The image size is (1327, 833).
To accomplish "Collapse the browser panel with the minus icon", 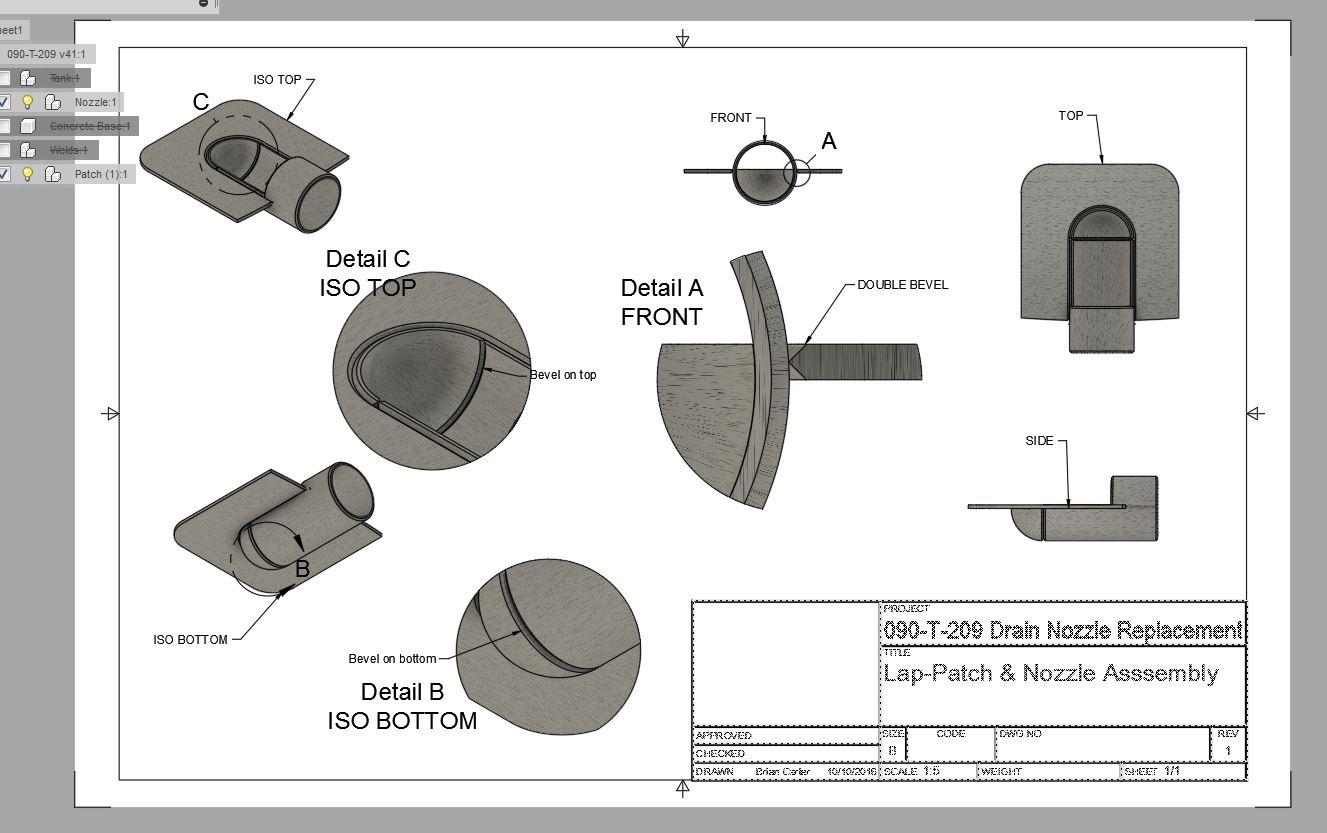I will coord(204,3).
